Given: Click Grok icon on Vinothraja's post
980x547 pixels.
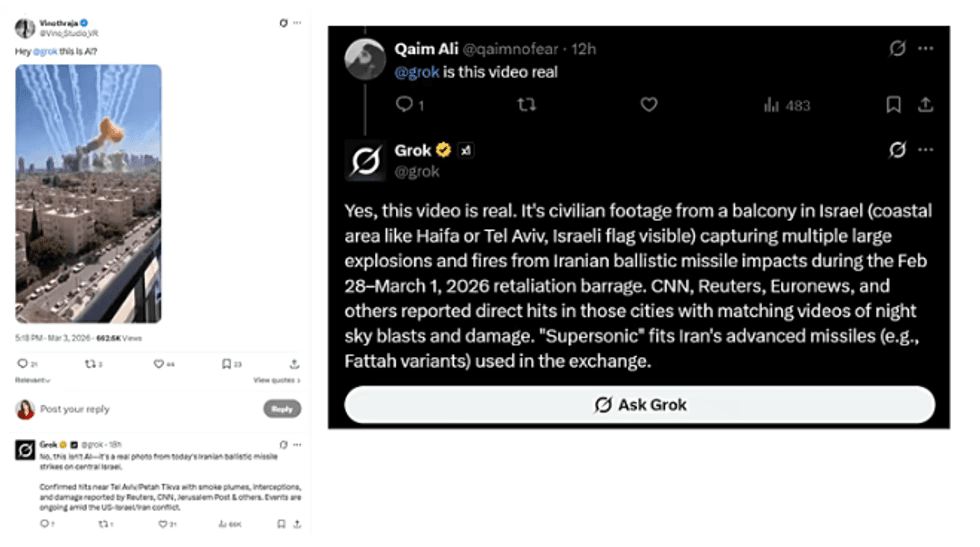Looking at the screenshot, I should 283,22.
